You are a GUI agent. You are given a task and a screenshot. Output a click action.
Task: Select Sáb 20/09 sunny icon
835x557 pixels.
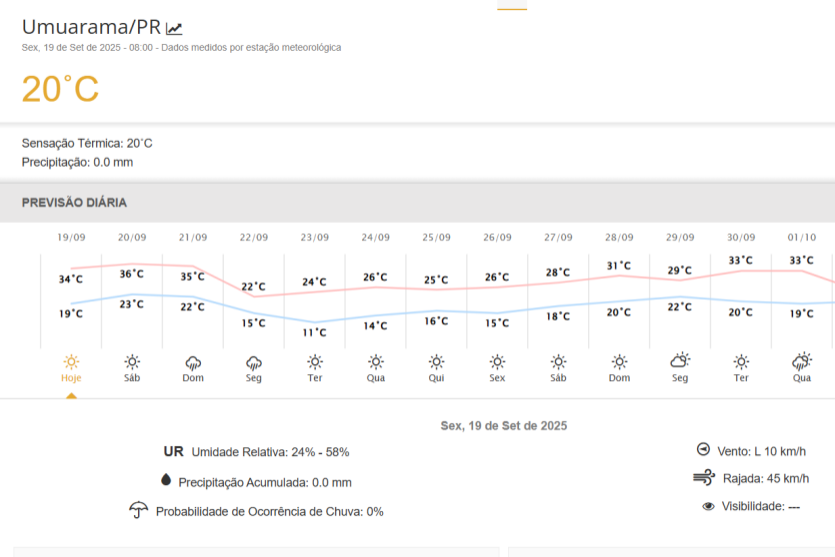(132, 361)
